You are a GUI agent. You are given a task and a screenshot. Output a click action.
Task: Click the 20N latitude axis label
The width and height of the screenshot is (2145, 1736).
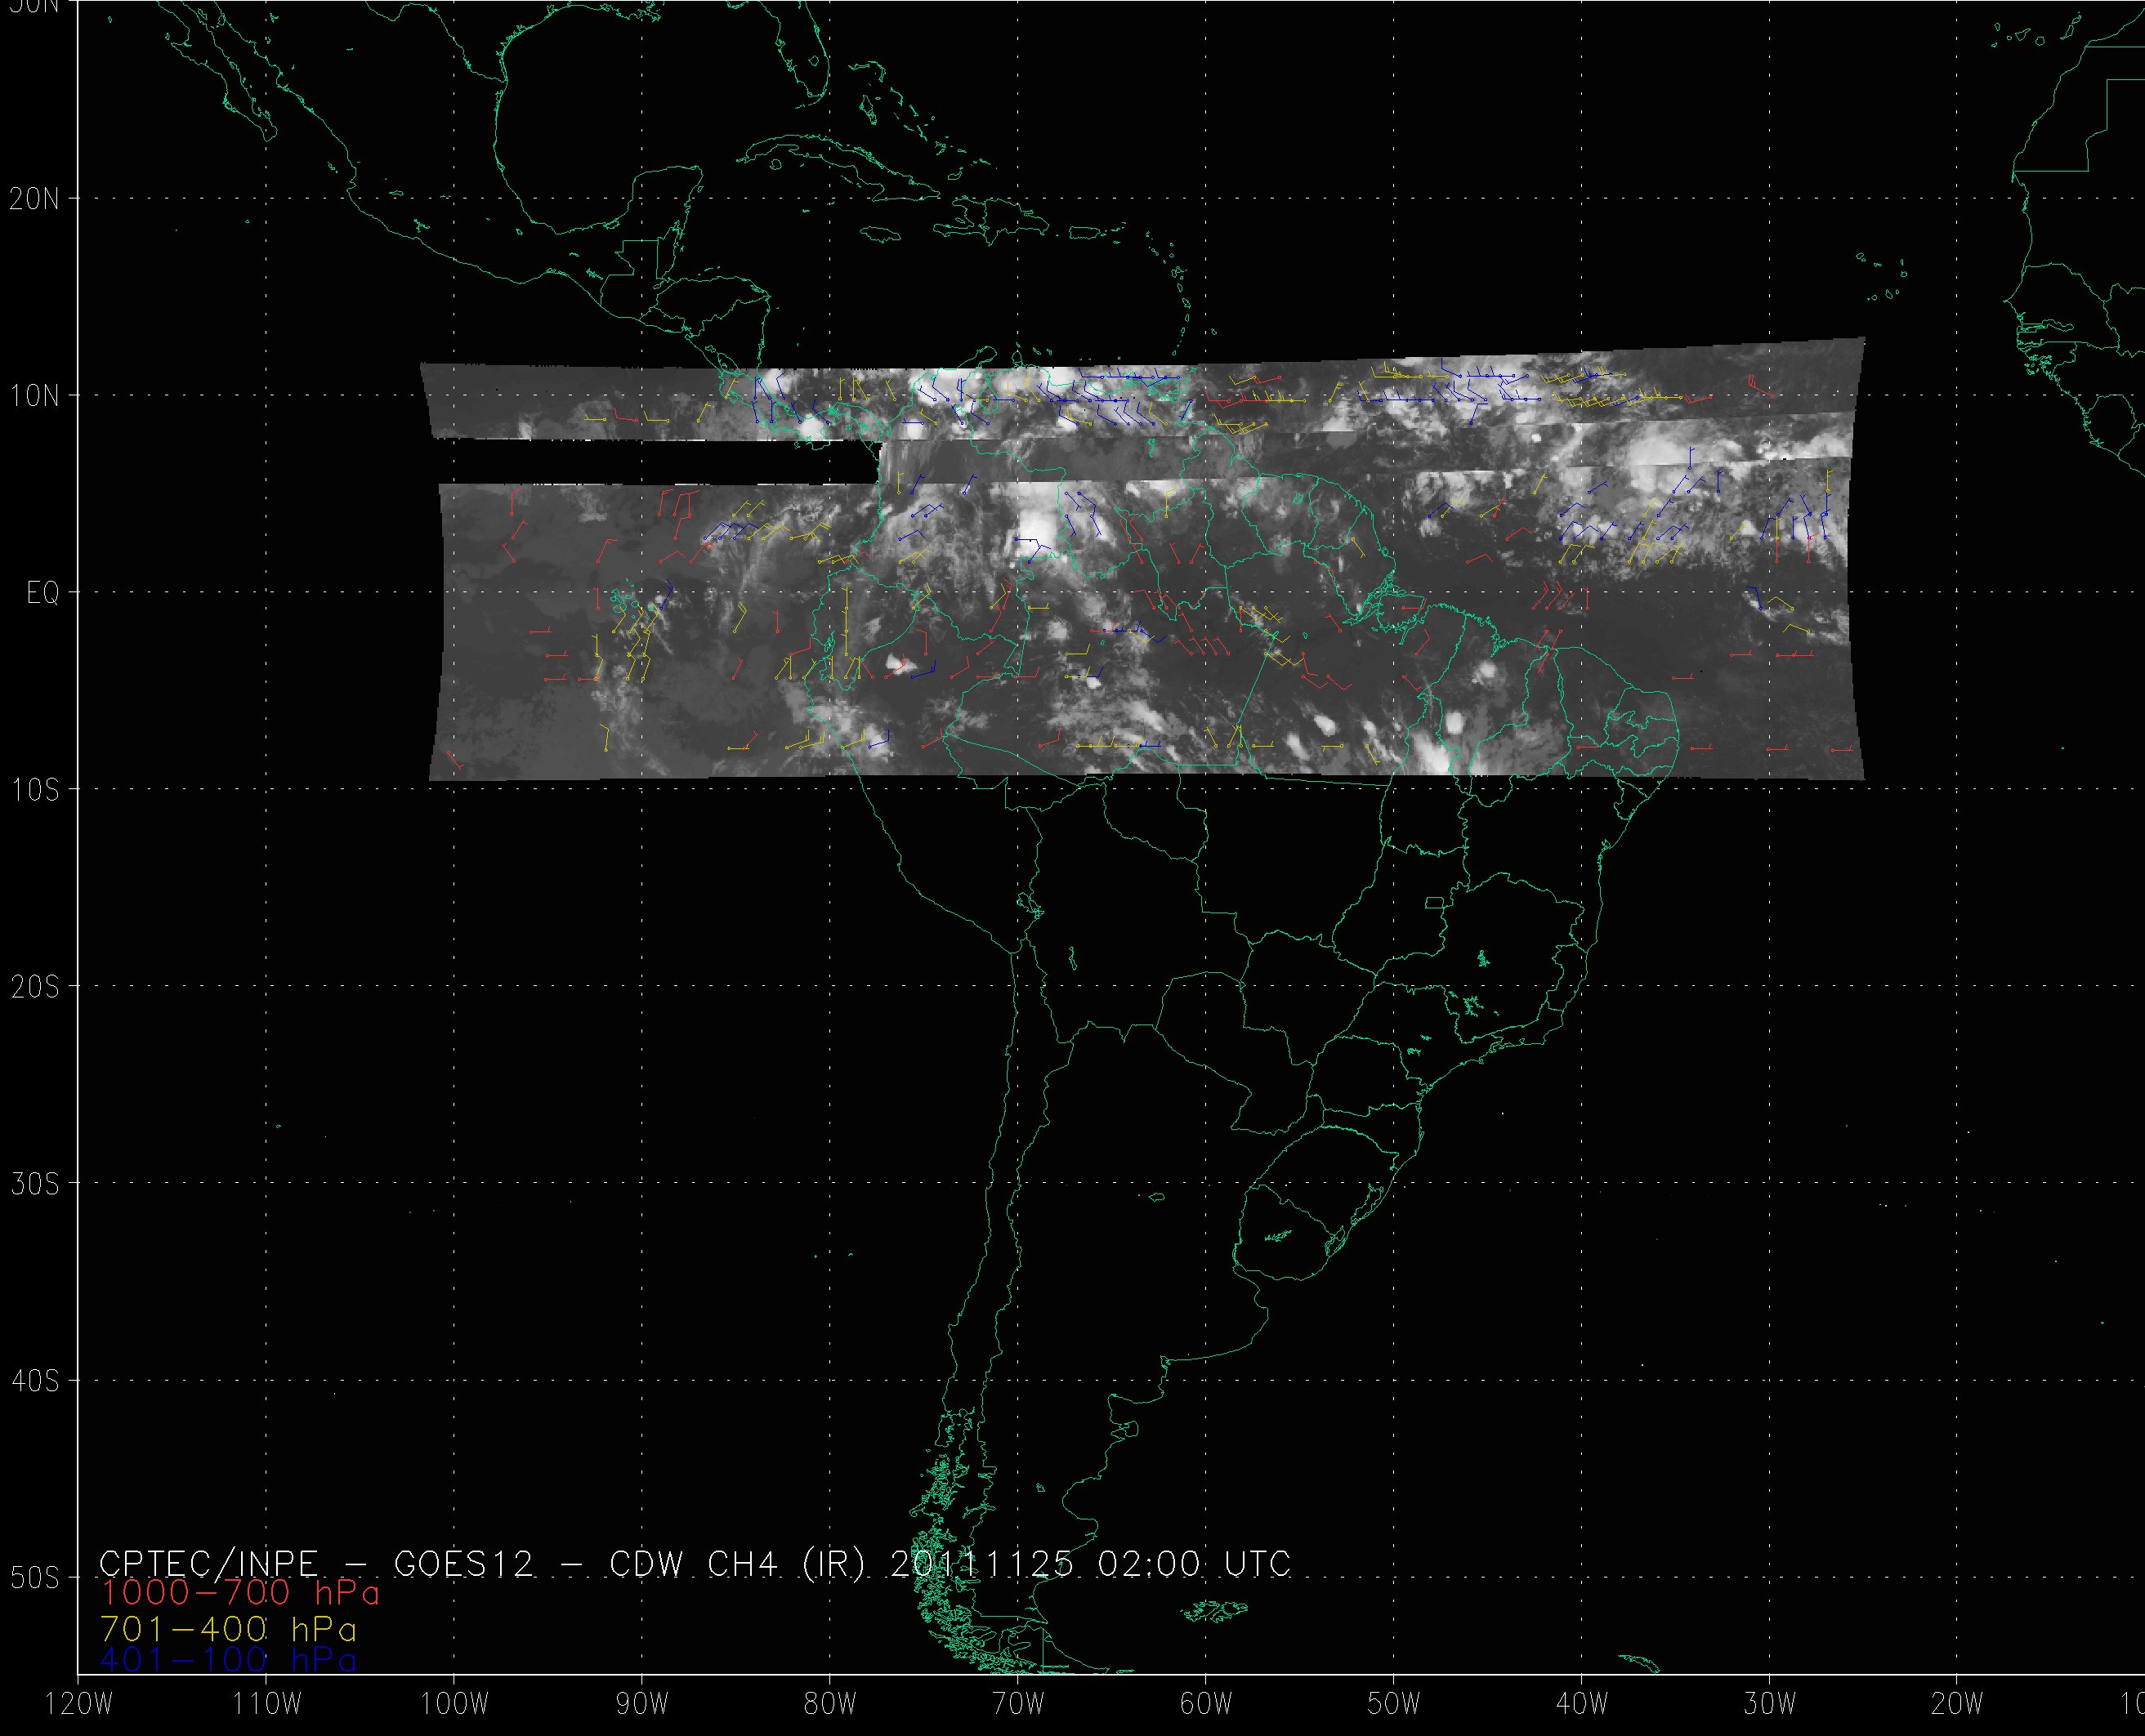click(x=35, y=199)
